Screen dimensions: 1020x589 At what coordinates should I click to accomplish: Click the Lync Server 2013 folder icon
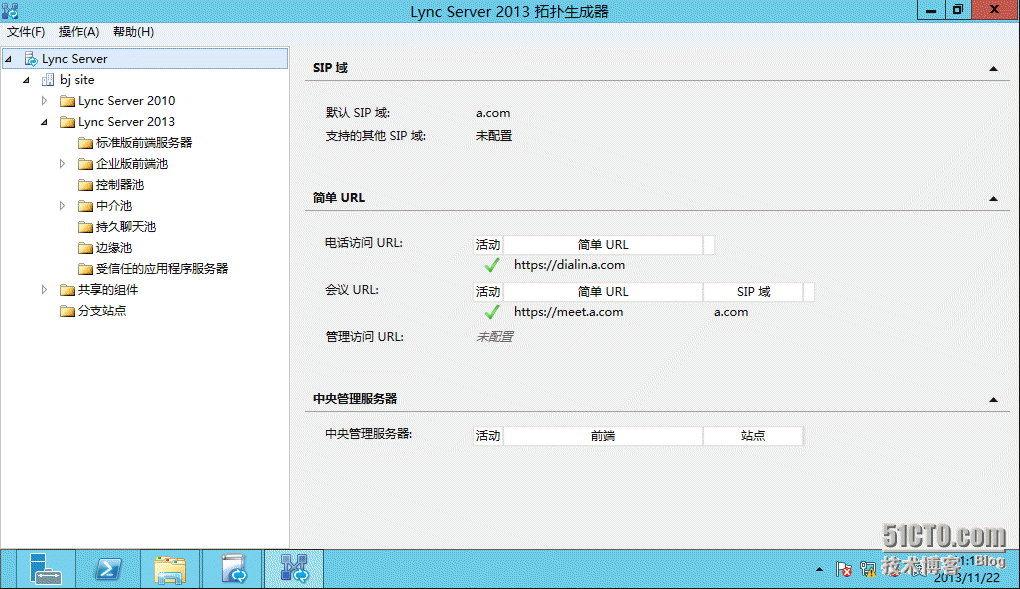click(67, 122)
